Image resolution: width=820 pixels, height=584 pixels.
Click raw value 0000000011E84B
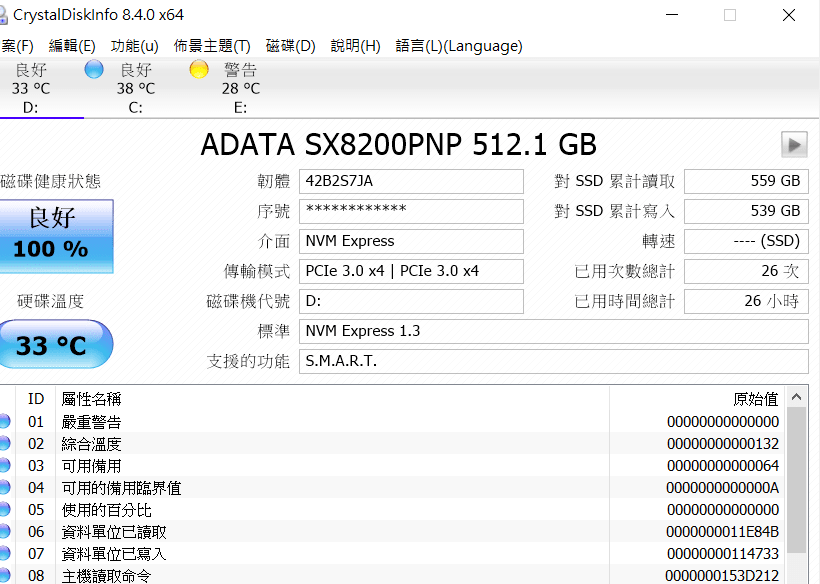pyautogui.click(x=723, y=532)
